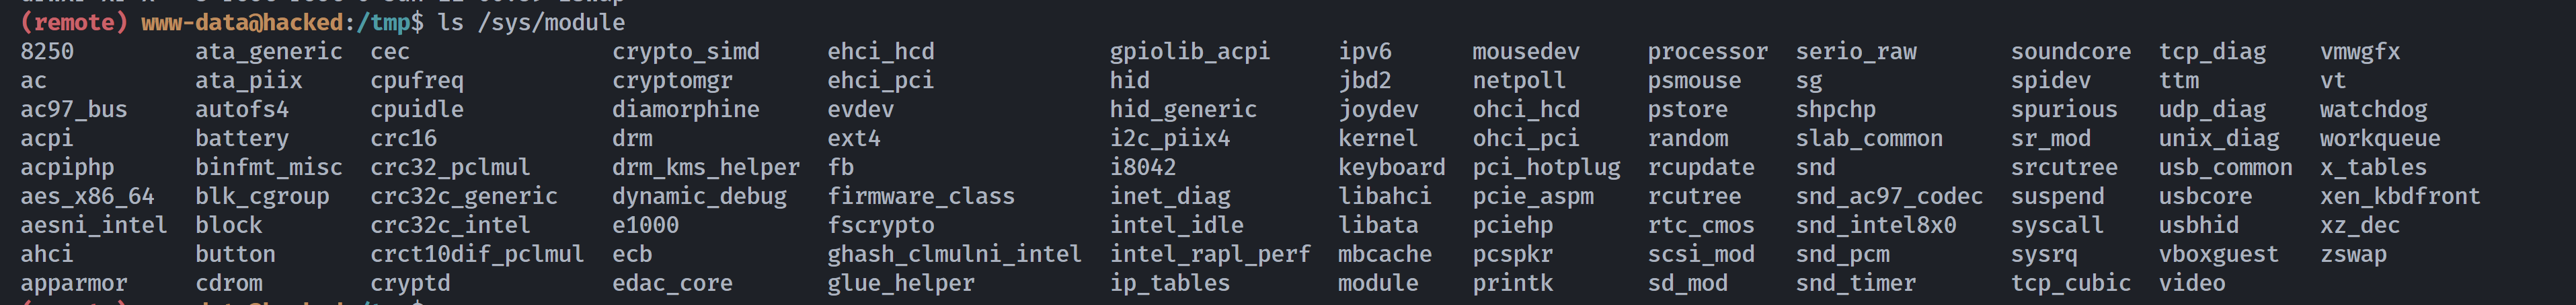2576x305 pixels.
Task: Click the xen_kbdfront entry
Action: (x=2400, y=196)
